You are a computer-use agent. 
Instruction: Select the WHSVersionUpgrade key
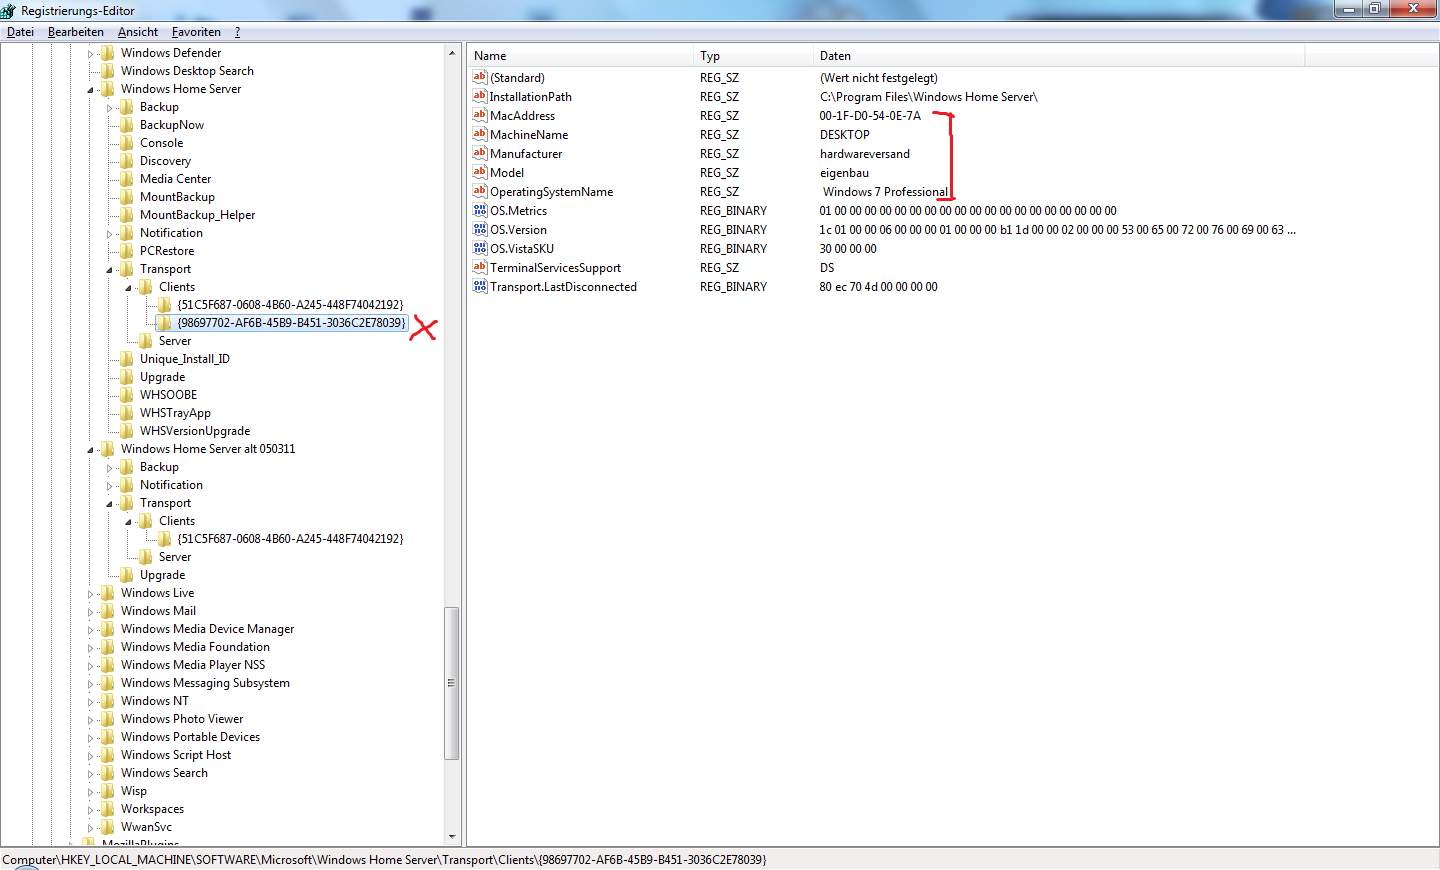tap(195, 431)
